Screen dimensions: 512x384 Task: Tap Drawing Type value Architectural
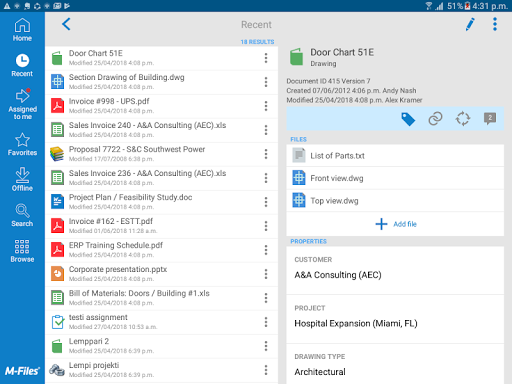[x=320, y=372]
